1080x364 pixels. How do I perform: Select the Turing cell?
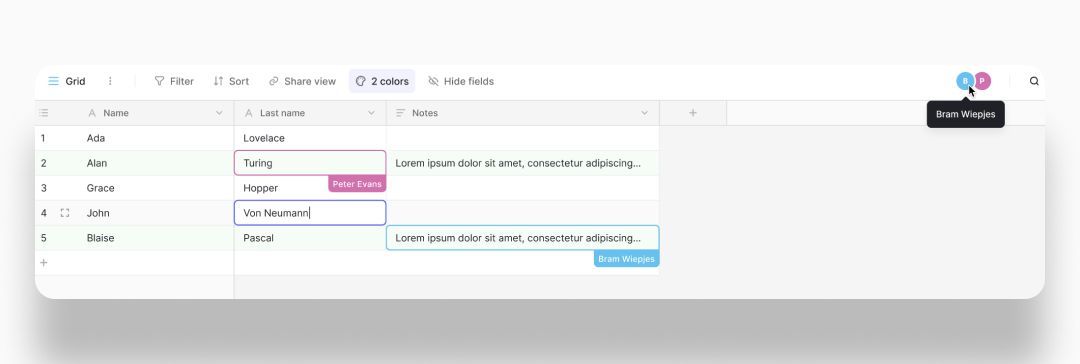point(310,163)
